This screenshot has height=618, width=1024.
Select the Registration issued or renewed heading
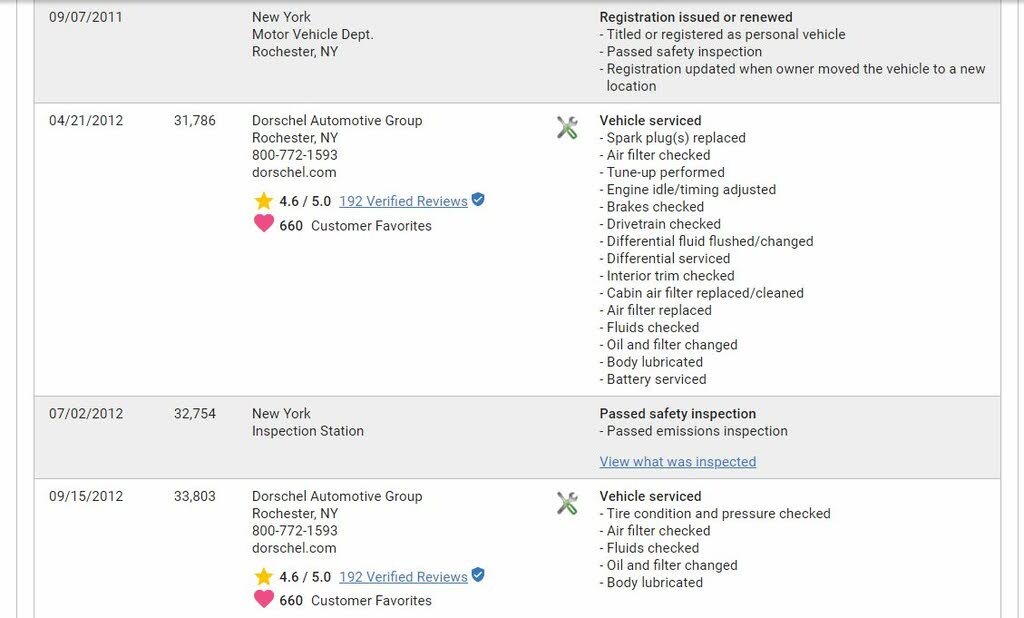(696, 17)
